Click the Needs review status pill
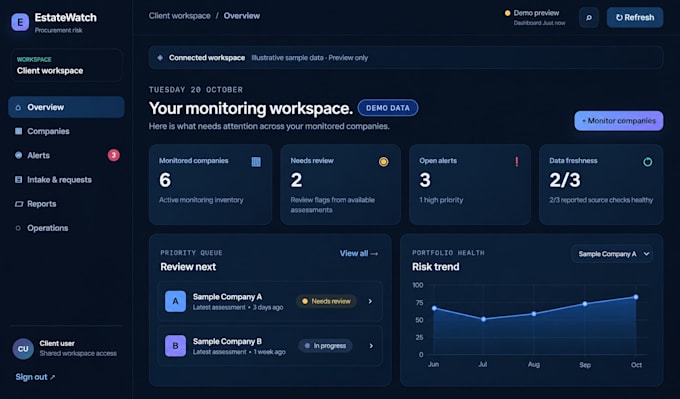Viewport: 680px width, 399px height. point(327,301)
